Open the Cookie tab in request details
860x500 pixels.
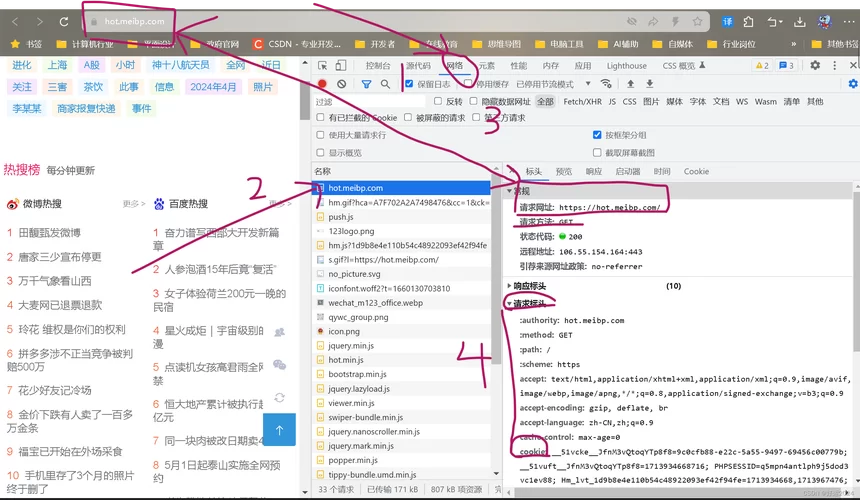696,172
